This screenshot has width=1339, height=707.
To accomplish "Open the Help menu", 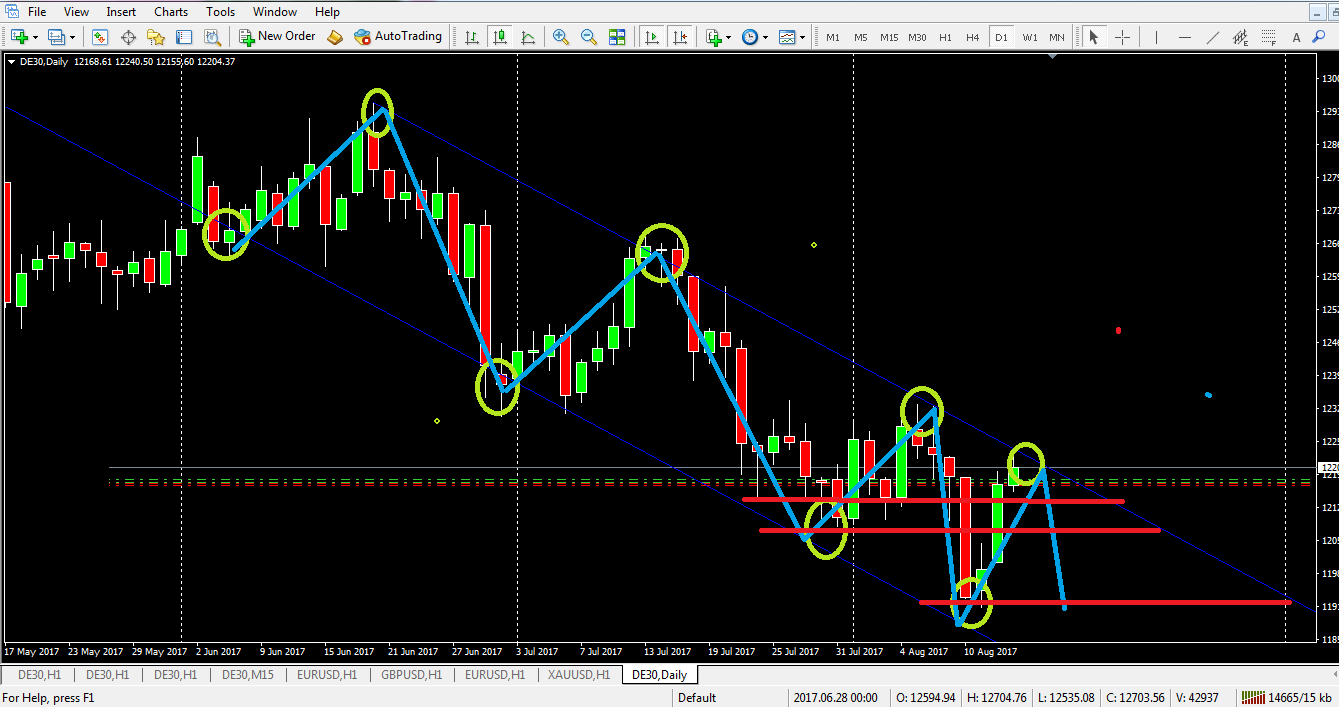I will click(327, 12).
